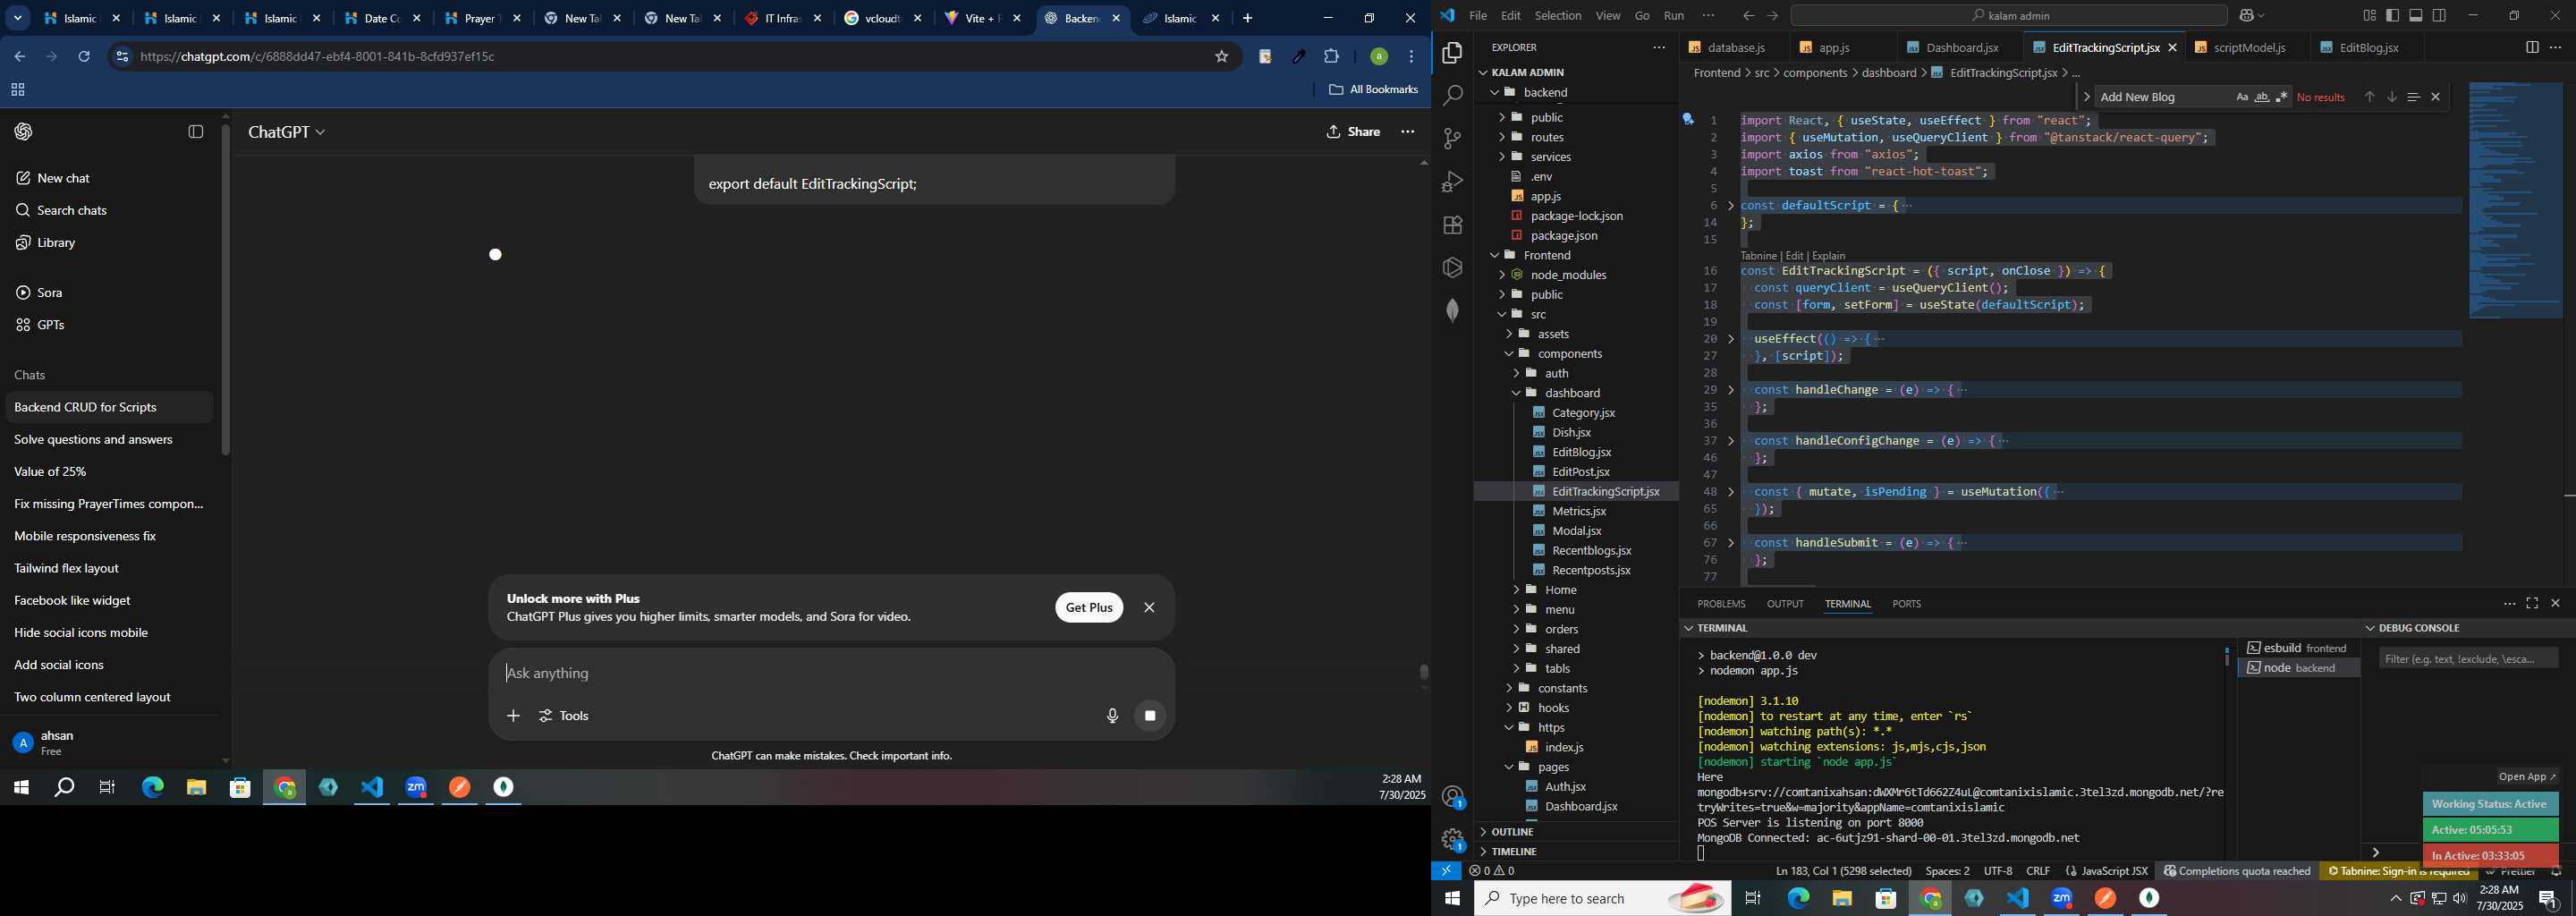Viewport: 2576px width, 916px height.
Task: Open Microsoft Edge from the right taskbar
Action: [x=1798, y=899]
